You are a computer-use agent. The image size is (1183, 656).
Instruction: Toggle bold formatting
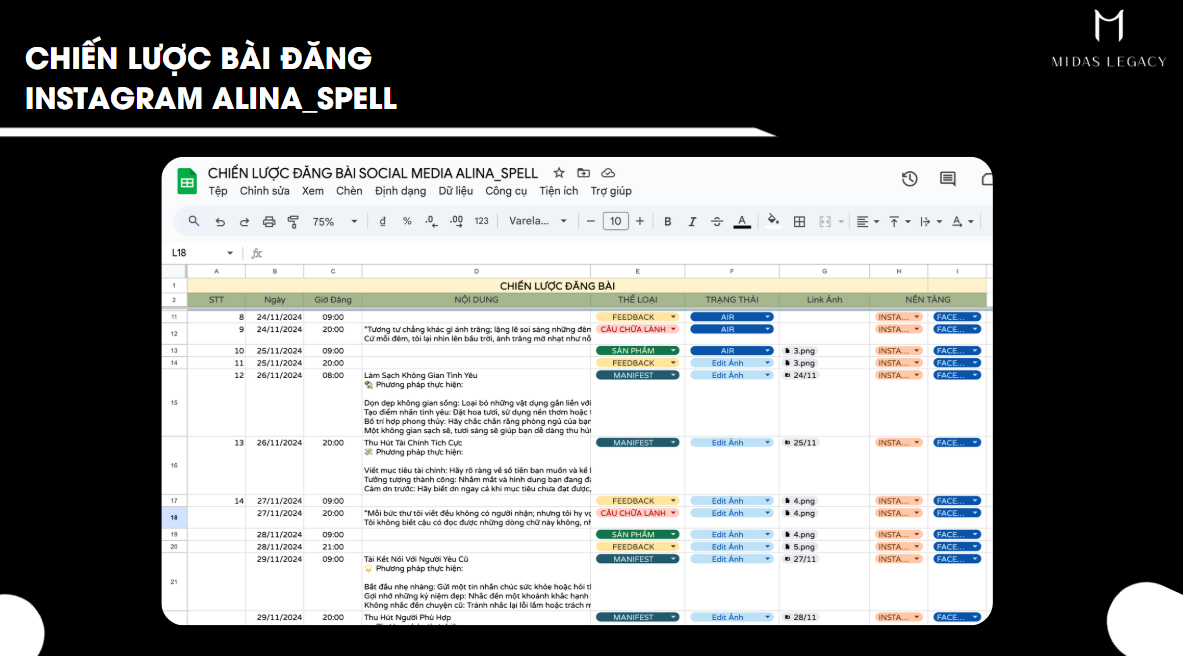pos(668,221)
